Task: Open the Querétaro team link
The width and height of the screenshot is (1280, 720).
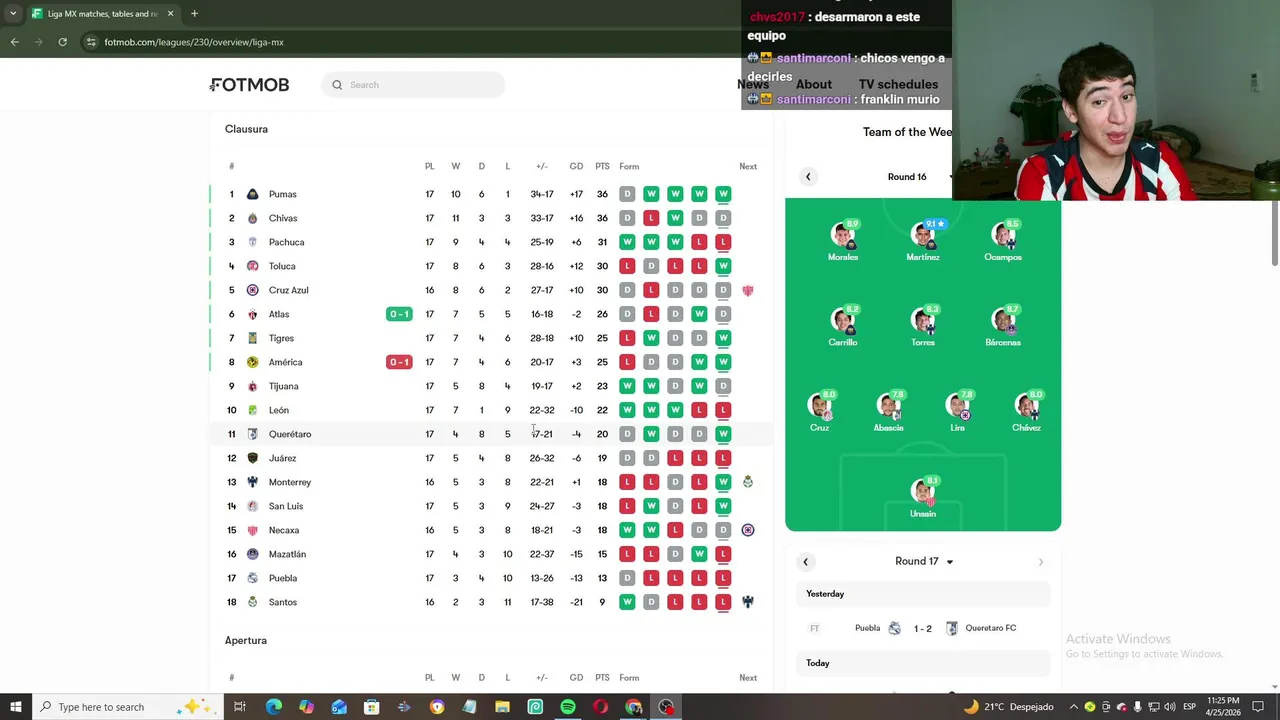Action: tap(290, 434)
